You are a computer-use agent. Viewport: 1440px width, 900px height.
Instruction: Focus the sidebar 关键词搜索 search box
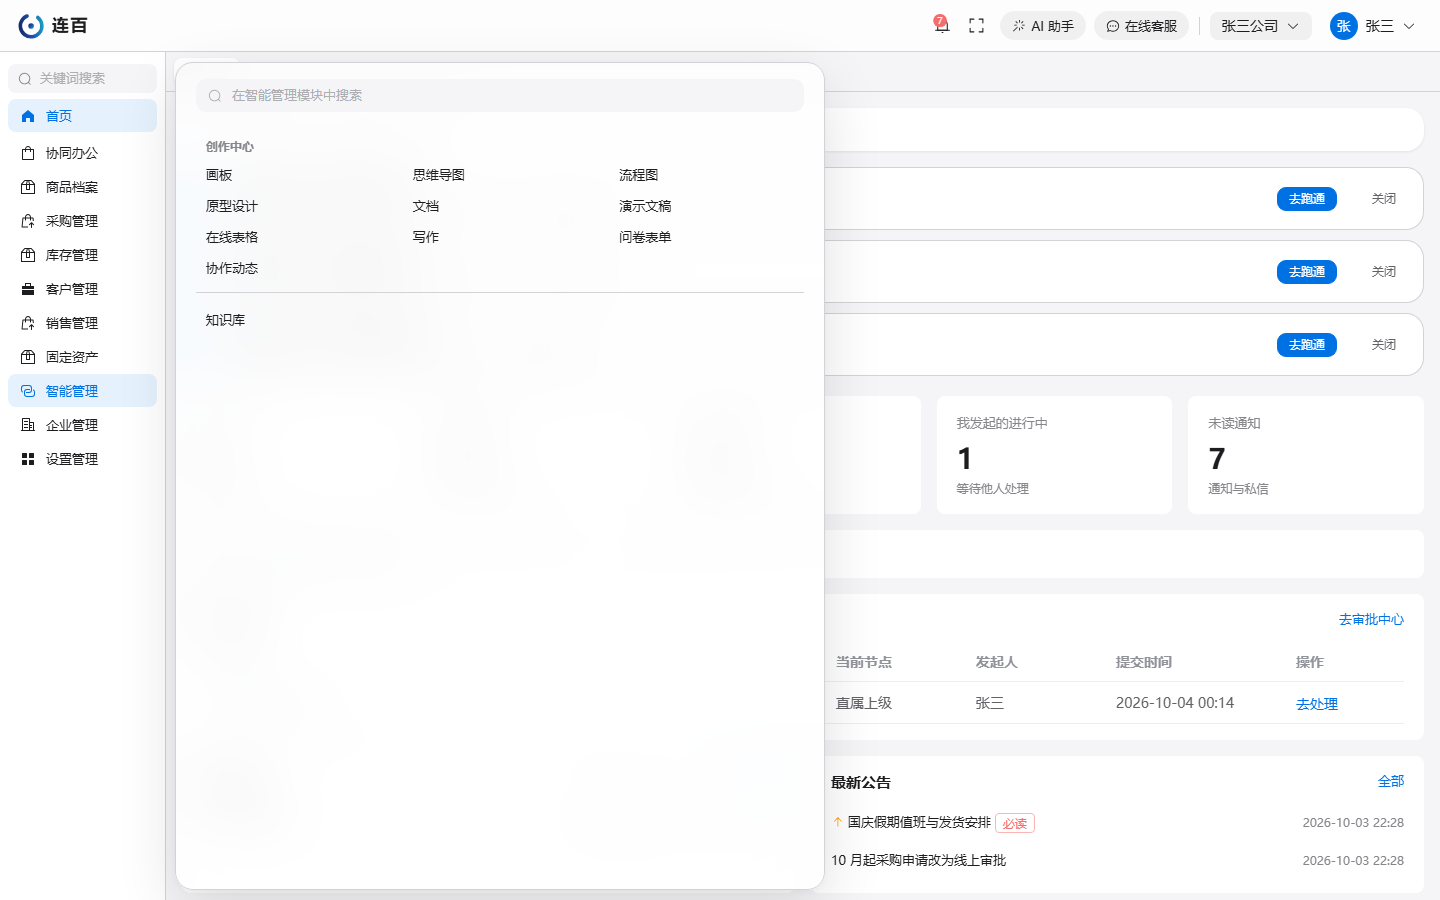[82, 78]
